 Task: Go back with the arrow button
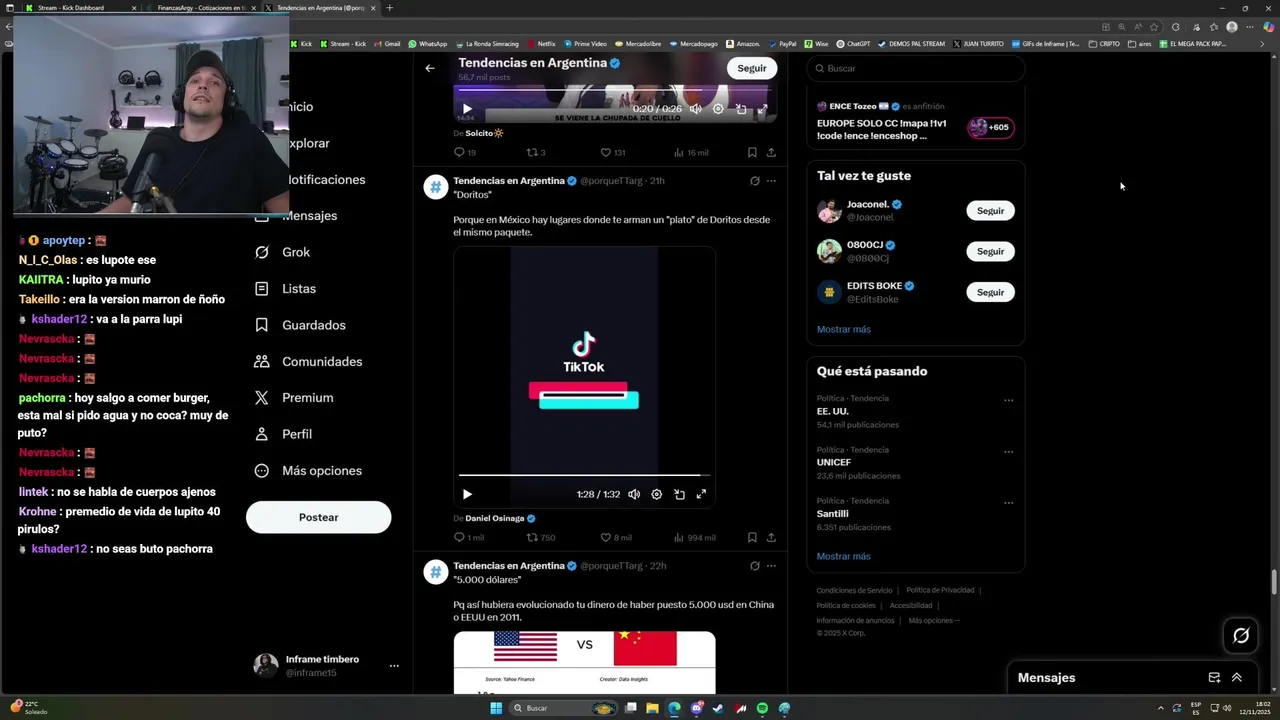click(430, 68)
